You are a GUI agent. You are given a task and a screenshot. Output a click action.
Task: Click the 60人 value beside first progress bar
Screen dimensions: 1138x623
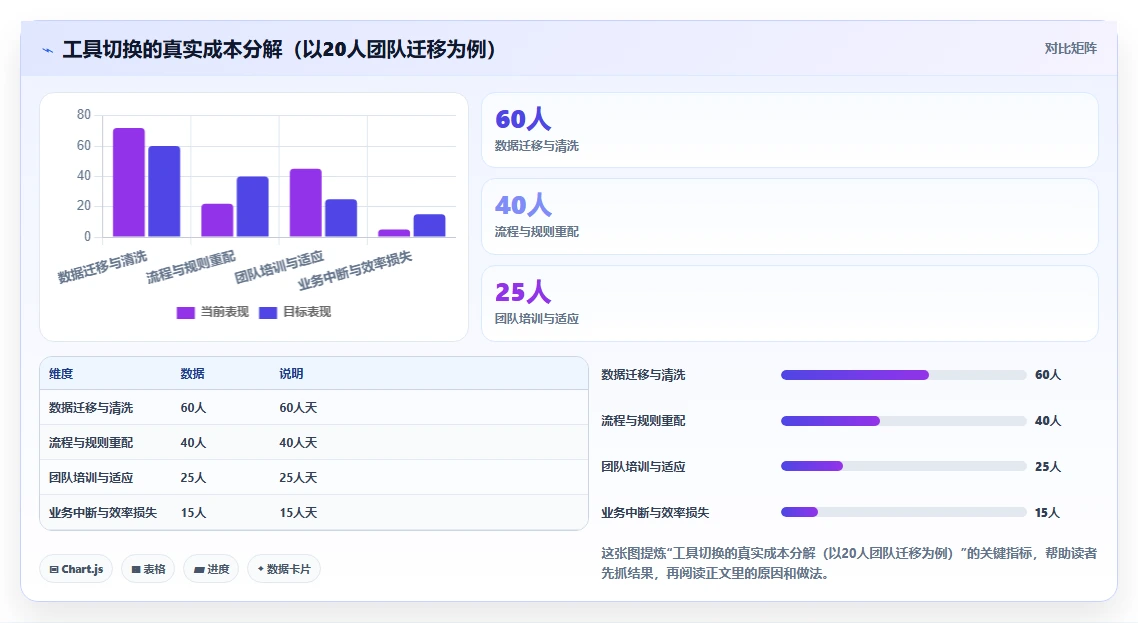tap(1048, 375)
